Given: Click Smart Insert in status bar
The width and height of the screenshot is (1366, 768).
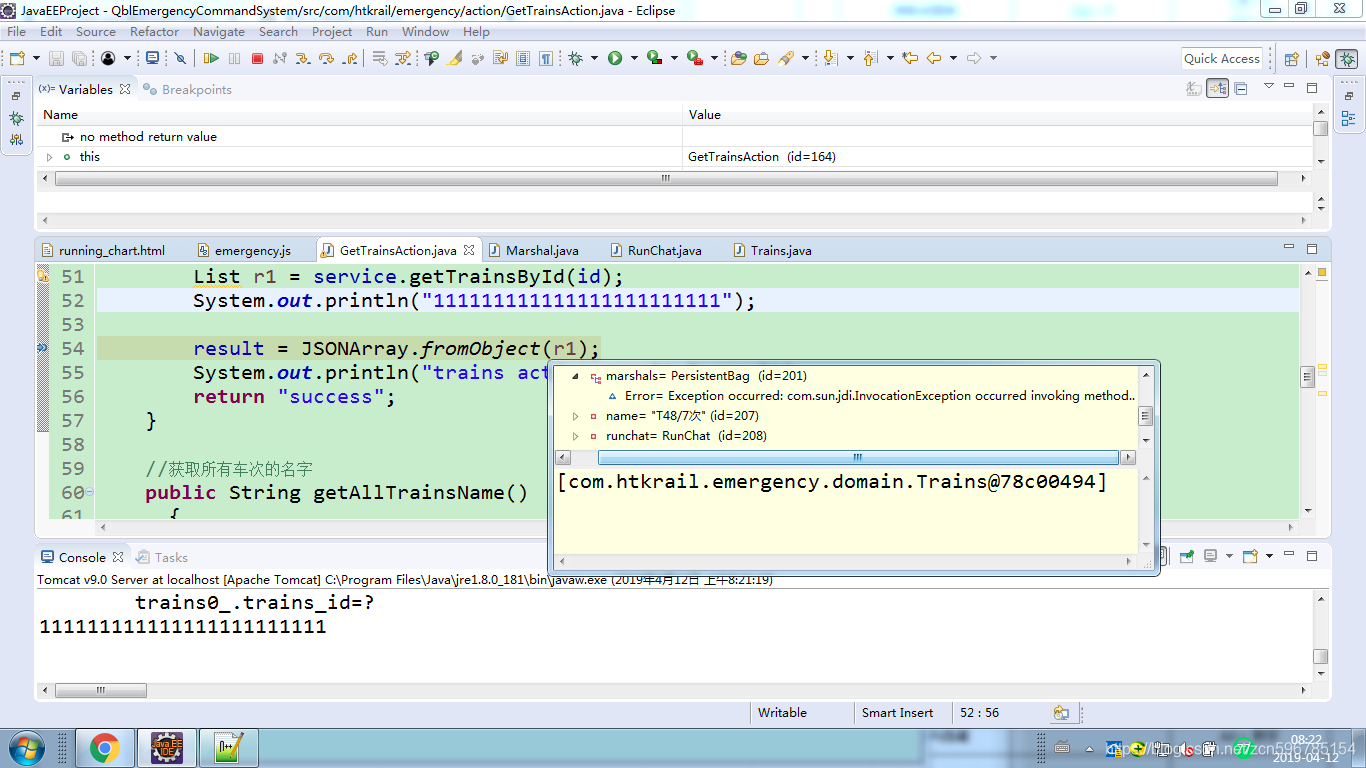Looking at the screenshot, I should tap(898, 713).
